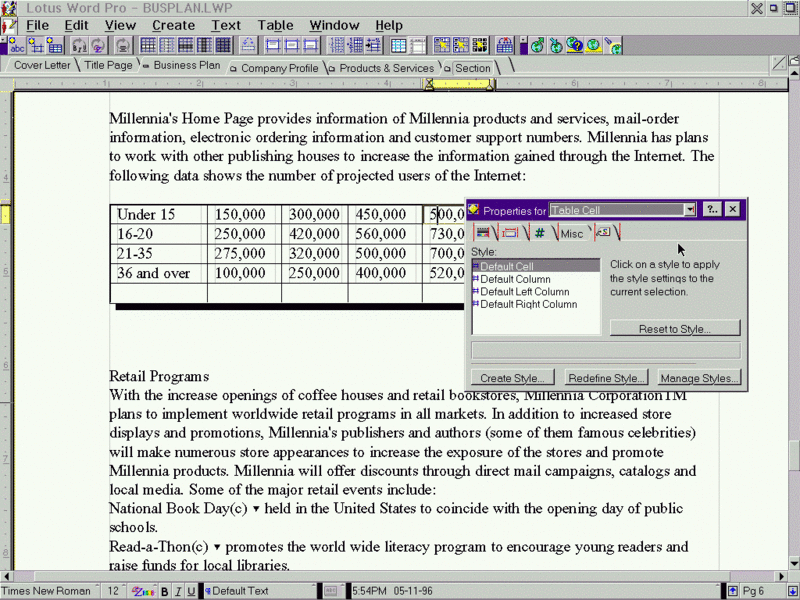Open the number format (#) properties tab
This screenshot has width=800, height=600.
540,233
